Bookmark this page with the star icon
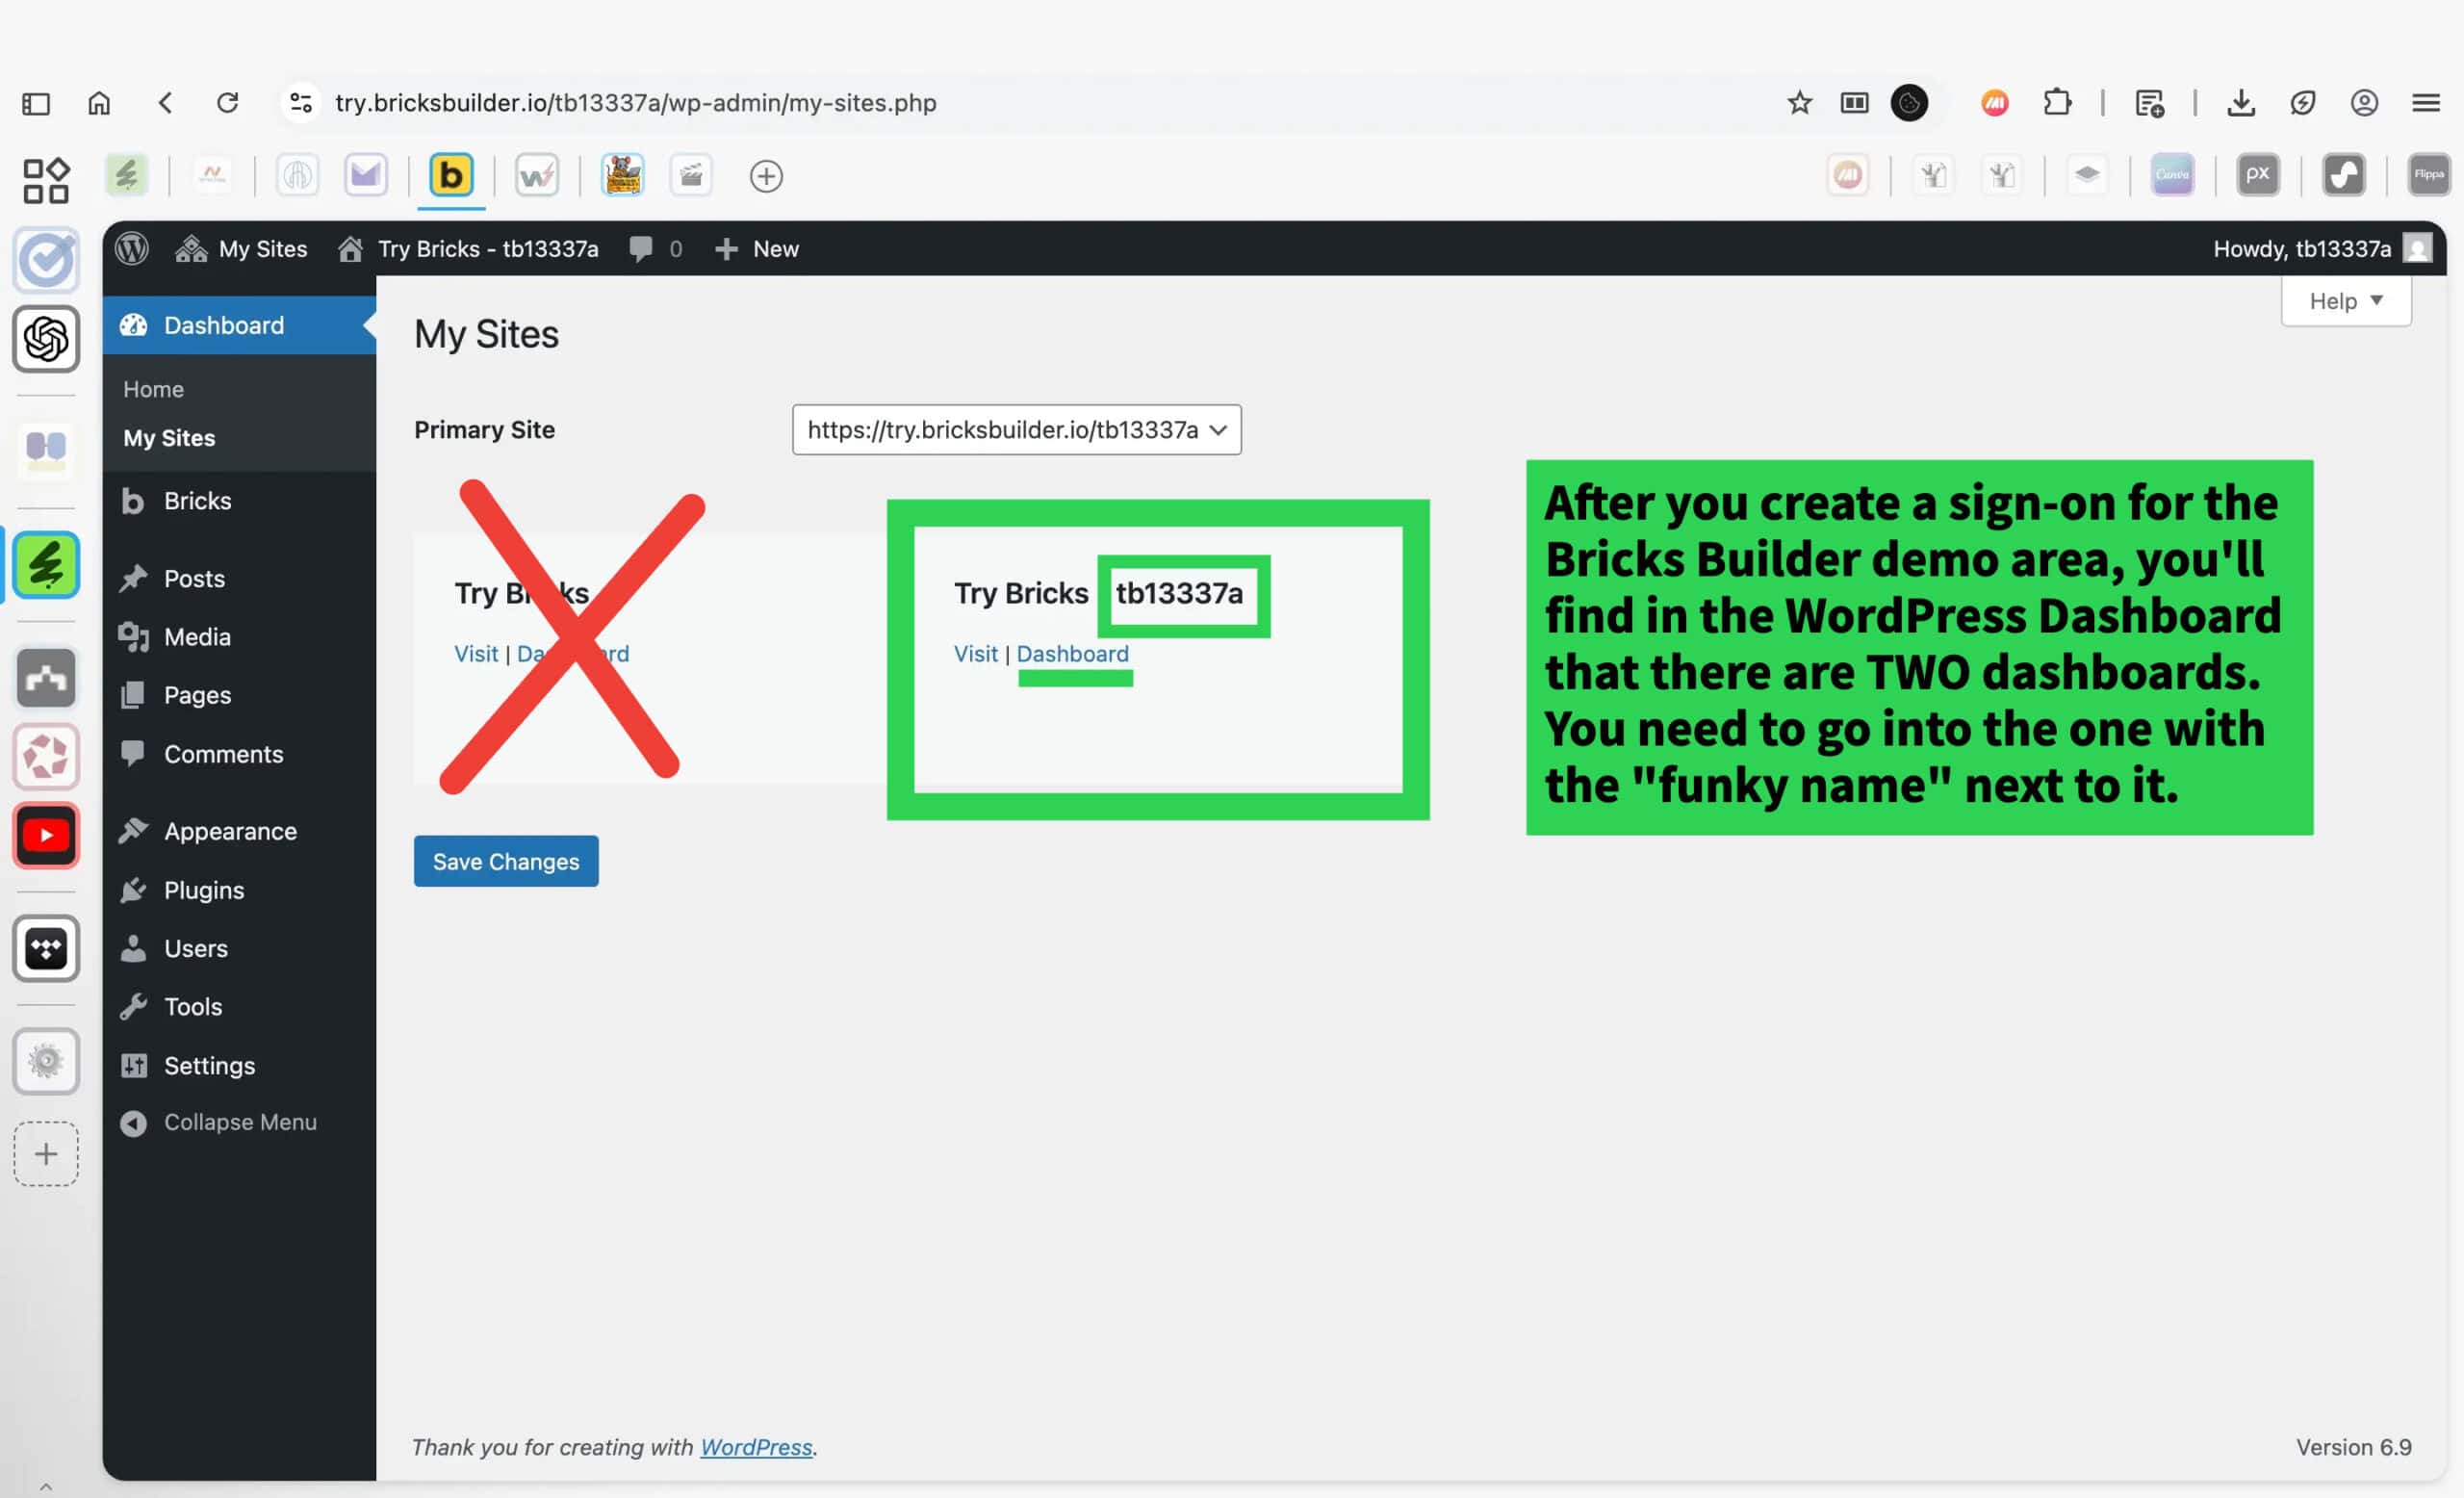 tap(1799, 103)
